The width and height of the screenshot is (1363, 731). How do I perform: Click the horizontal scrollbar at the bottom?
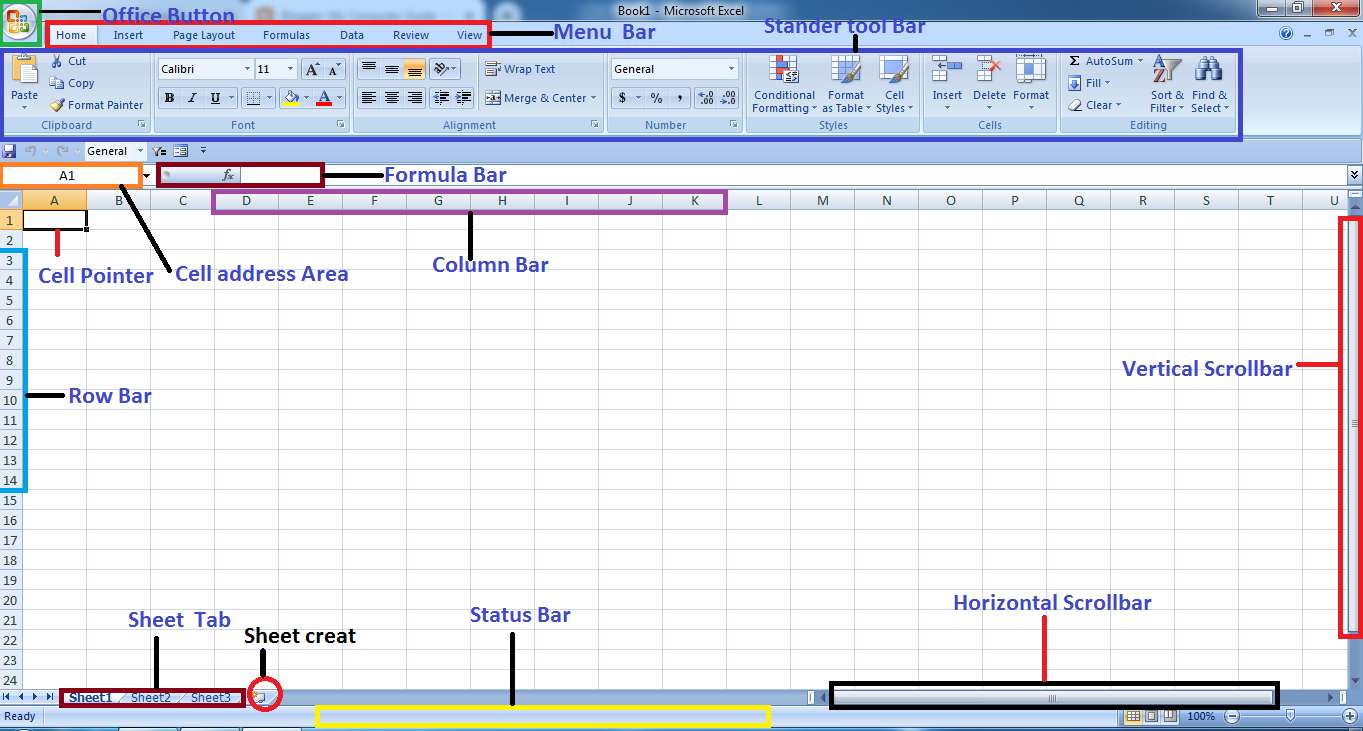1050,696
